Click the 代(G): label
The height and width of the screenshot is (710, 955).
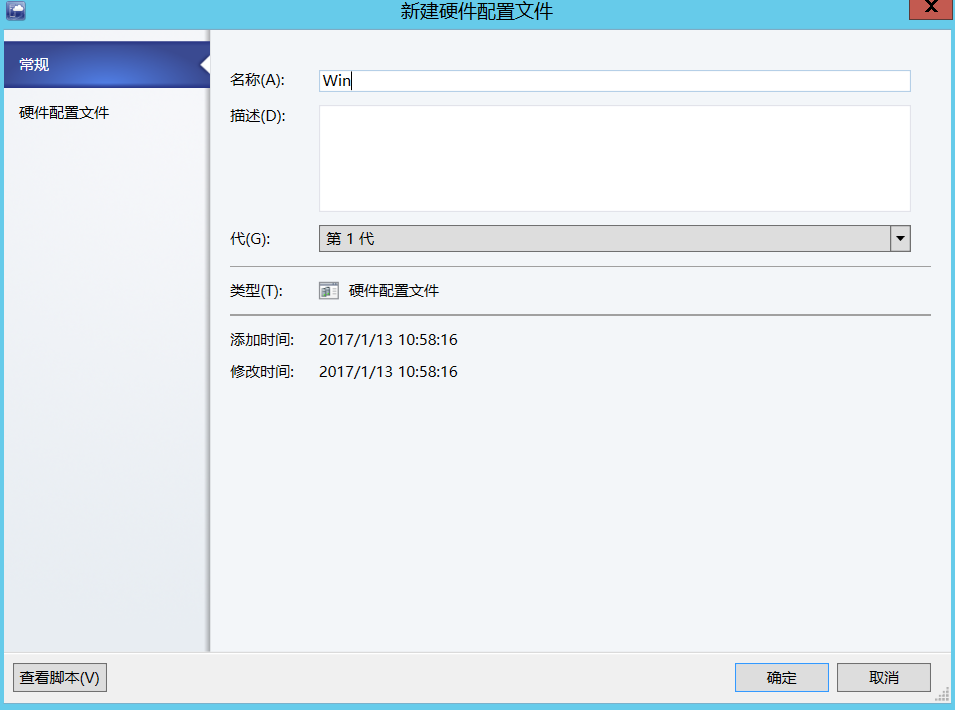pos(250,239)
